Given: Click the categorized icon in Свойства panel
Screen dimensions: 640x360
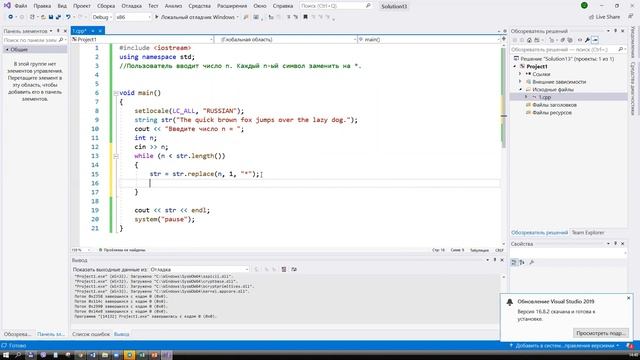Looking at the screenshot, I should click(514, 262).
